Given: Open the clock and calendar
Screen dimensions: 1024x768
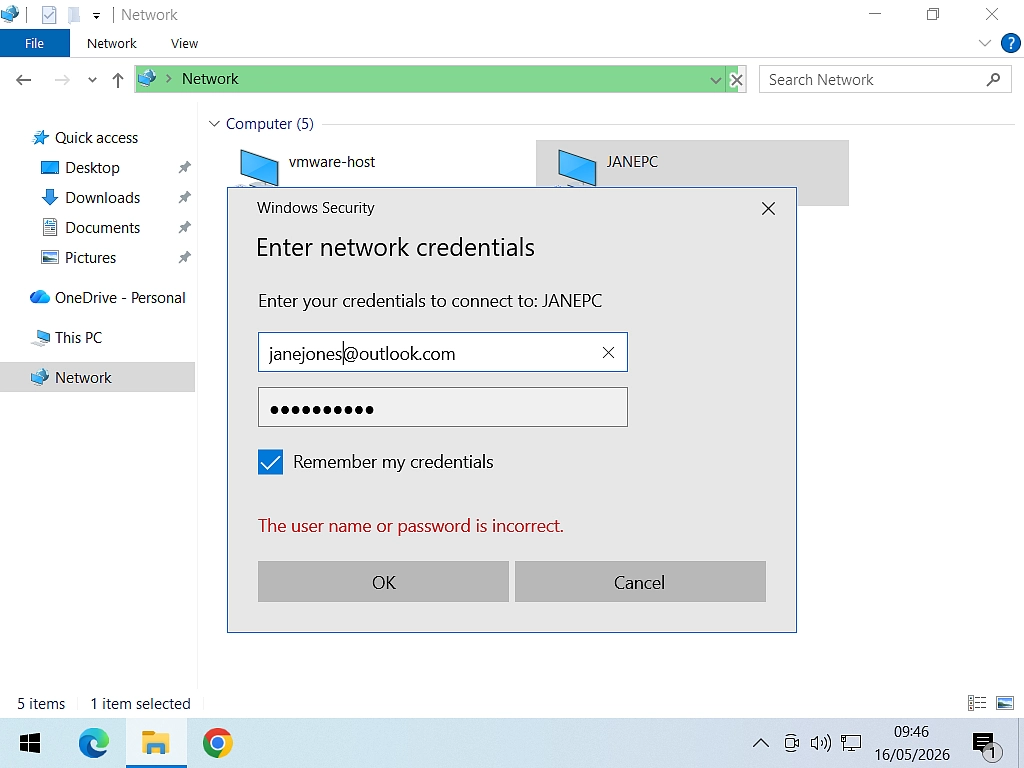Looking at the screenshot, I should (x=912, y=743).
